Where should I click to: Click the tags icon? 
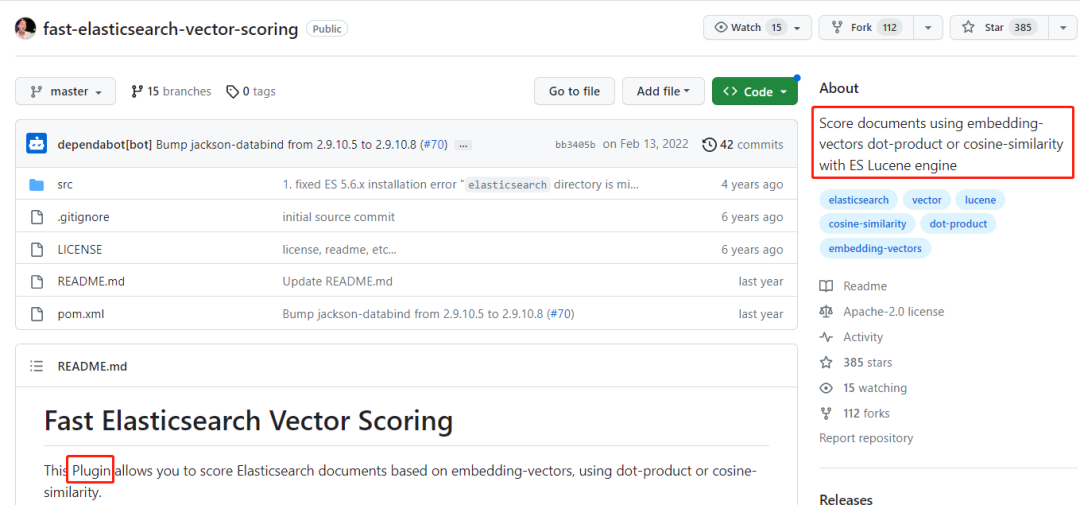(232, 92)
